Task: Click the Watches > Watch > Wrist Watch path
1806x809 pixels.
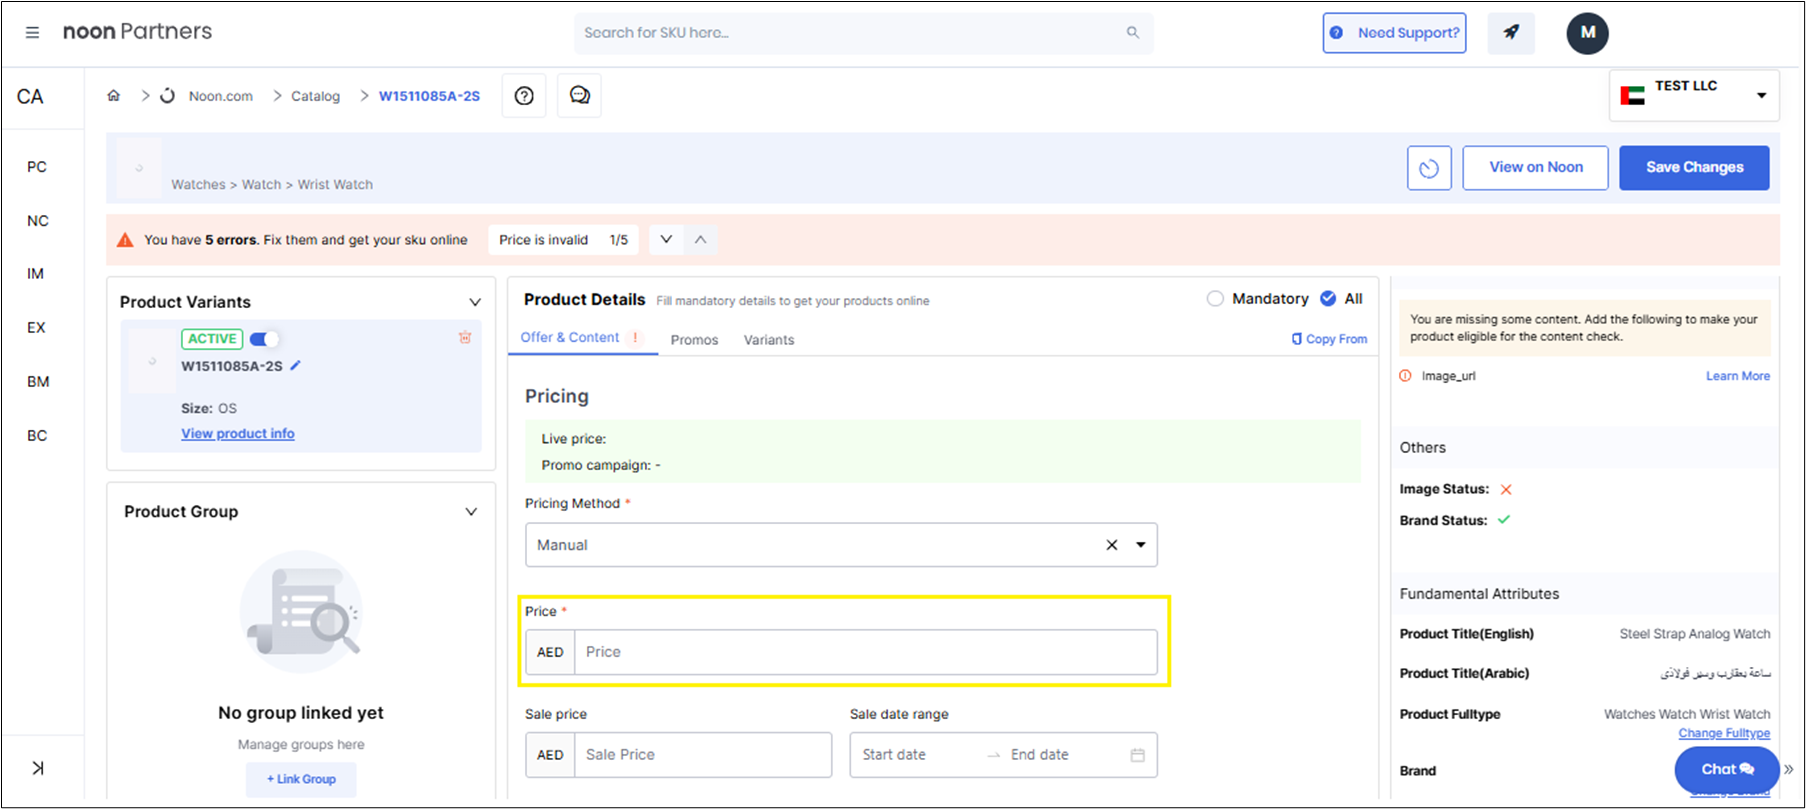Action: [x=272, y=185]
